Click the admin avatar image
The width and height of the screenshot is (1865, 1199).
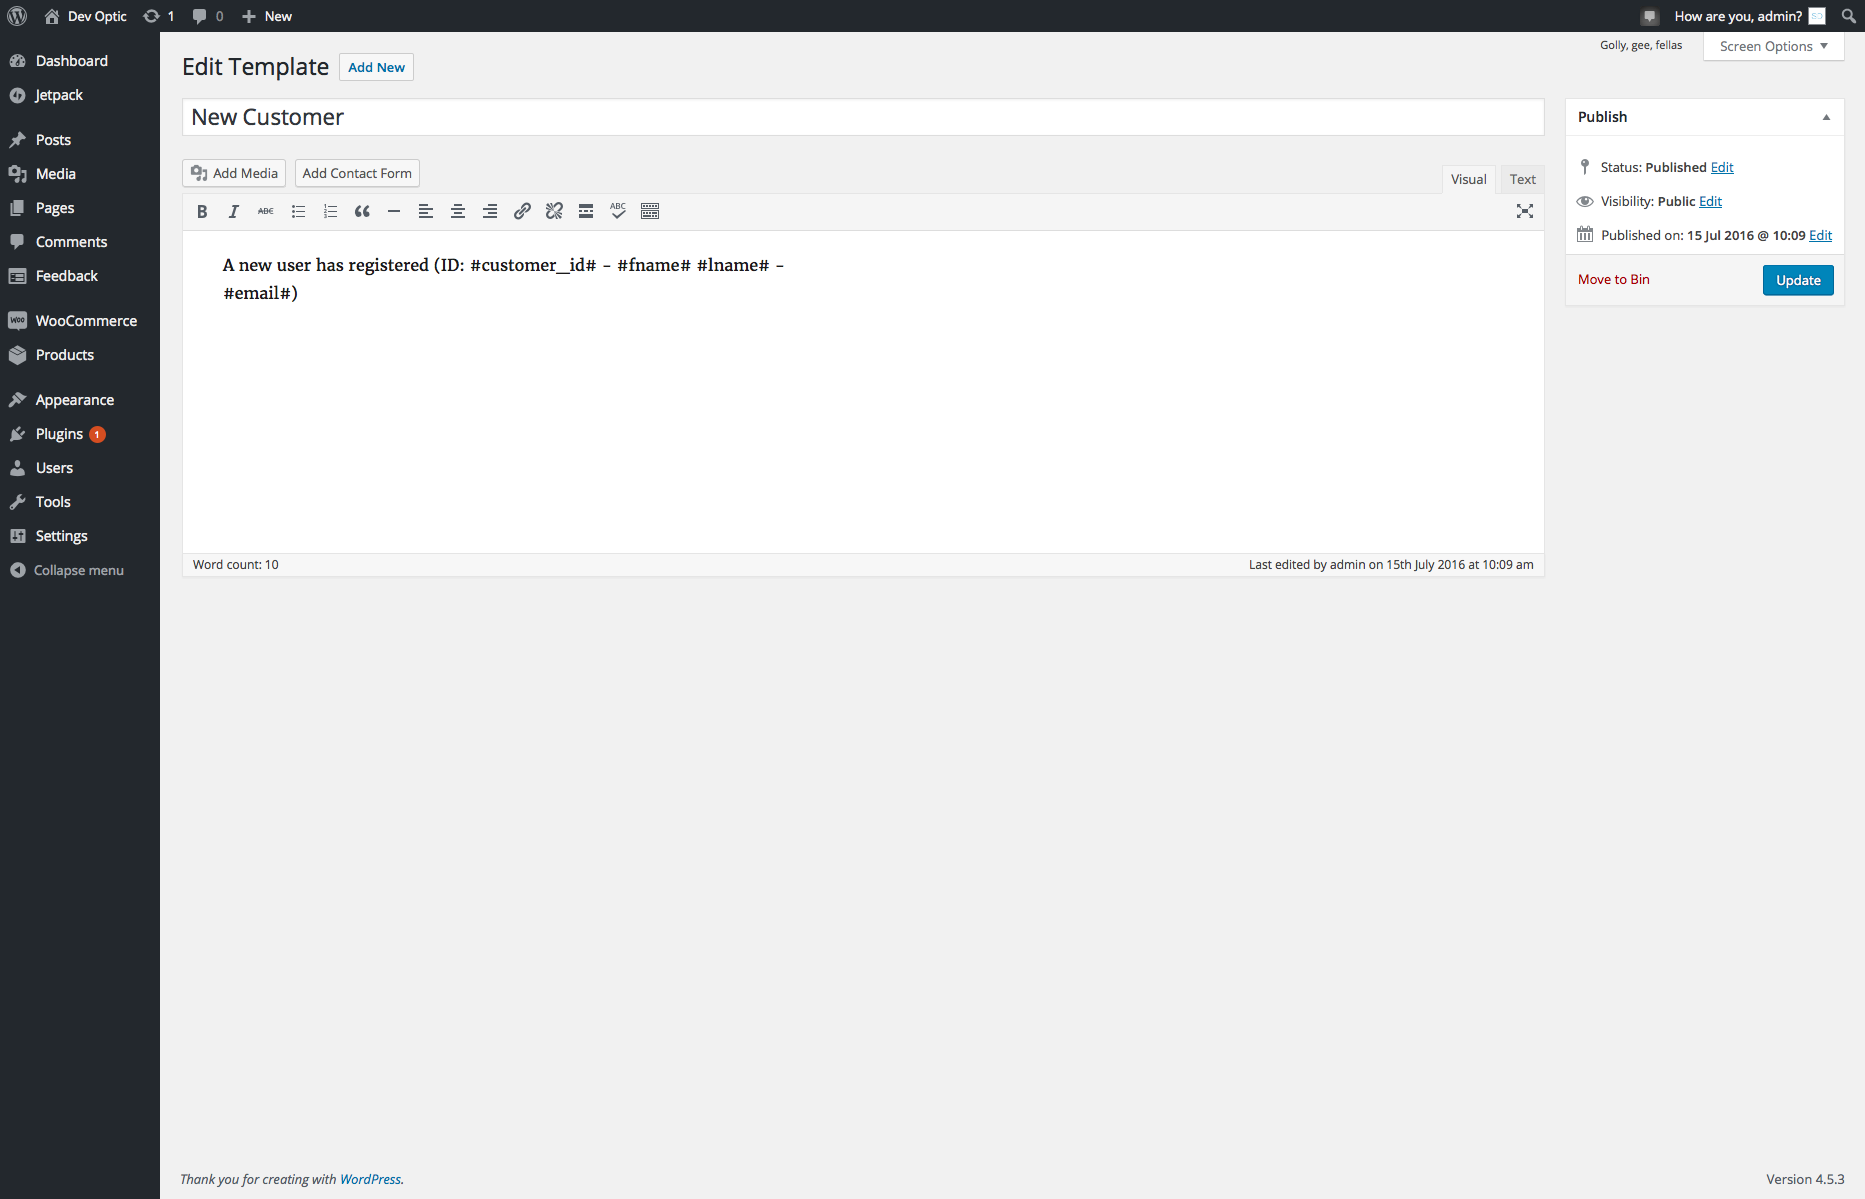(1817, 16)
